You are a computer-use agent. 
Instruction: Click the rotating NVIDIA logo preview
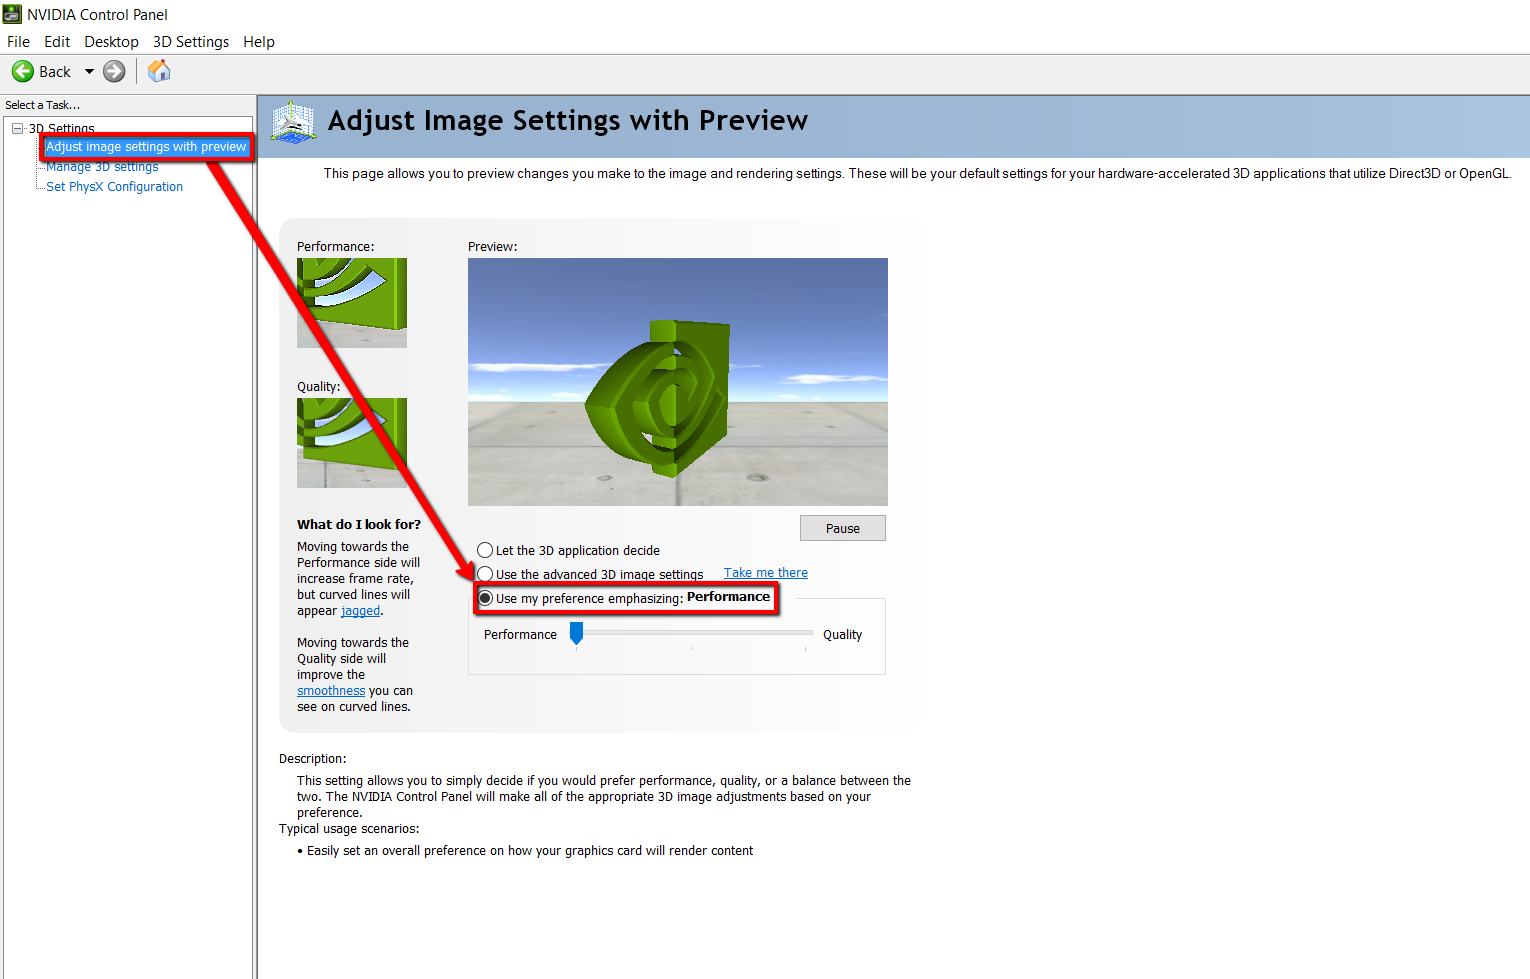678,382
